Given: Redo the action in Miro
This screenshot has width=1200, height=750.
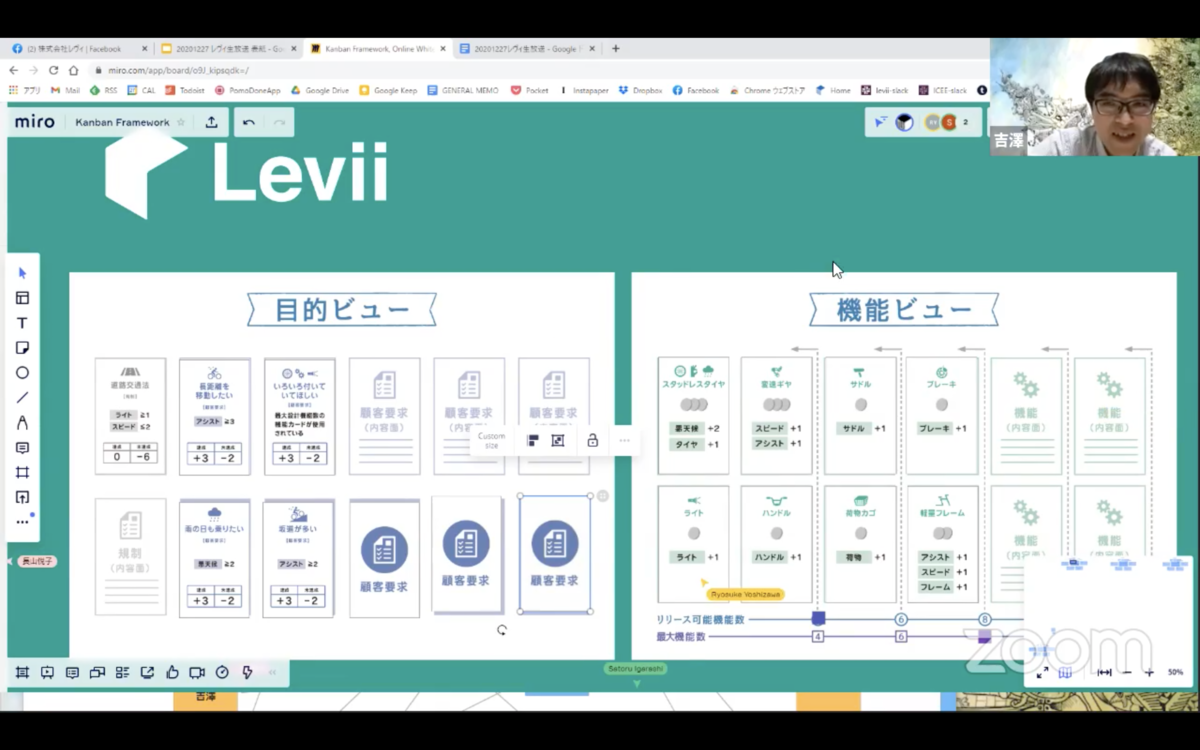Looking at the screenshot, I should (x=279, y=122).
